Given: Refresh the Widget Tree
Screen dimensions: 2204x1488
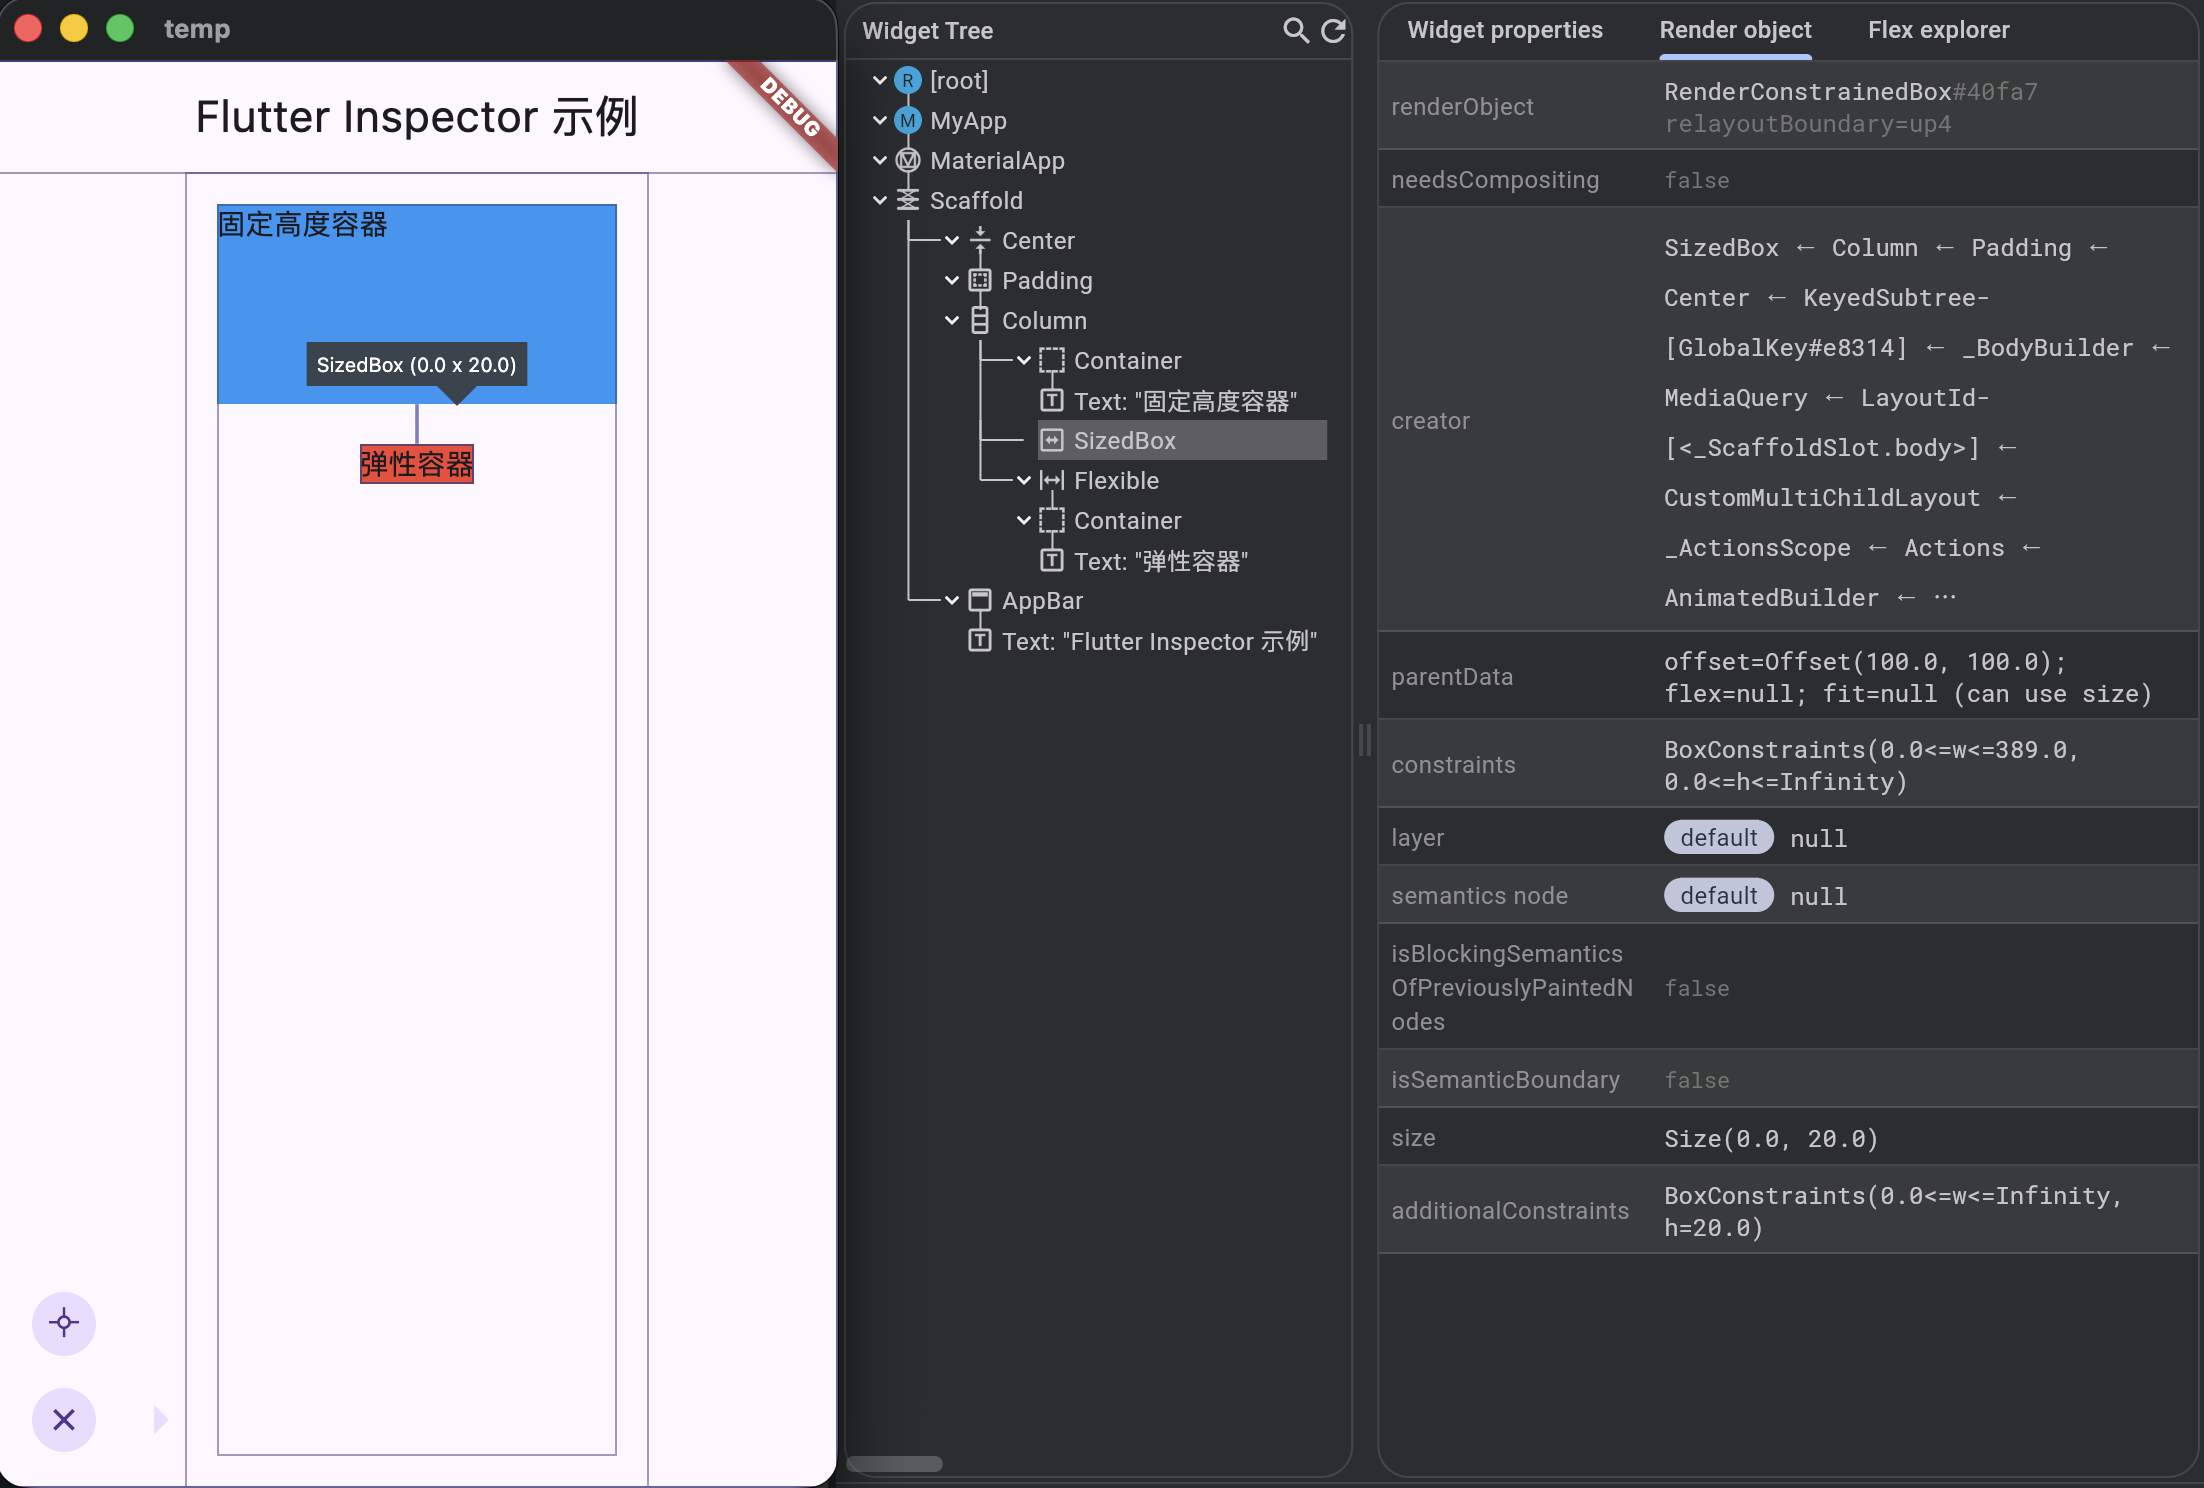Looking at the screenshot, I should point(1334,30).
